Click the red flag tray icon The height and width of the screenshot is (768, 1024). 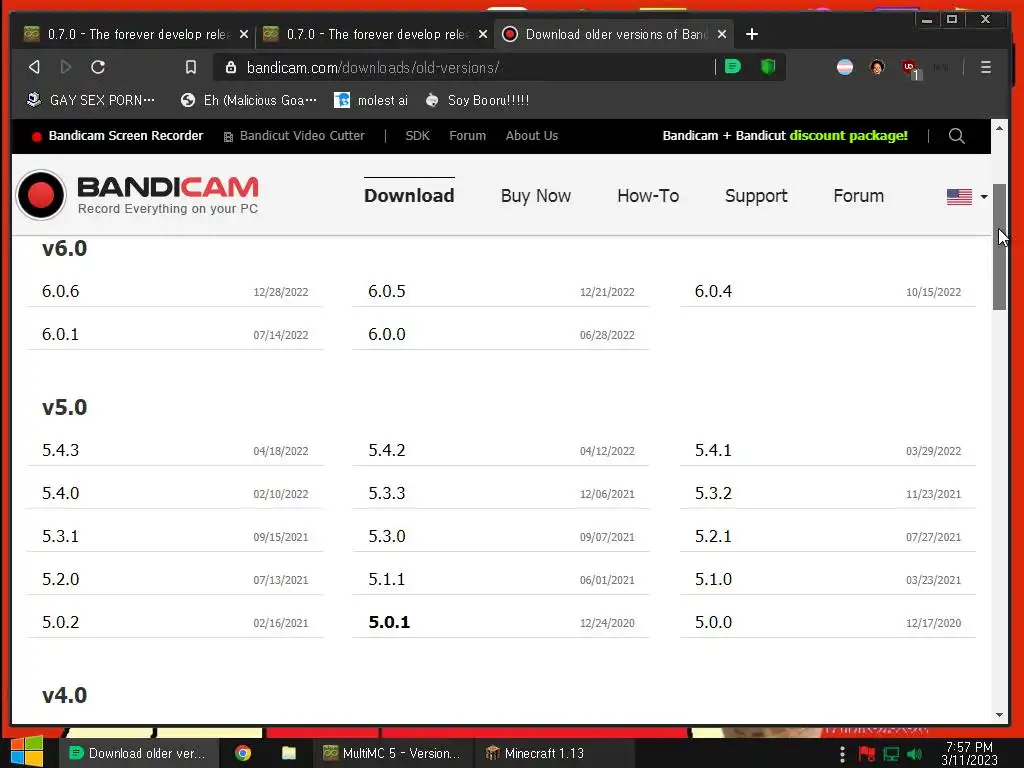(x=867, y=754)
